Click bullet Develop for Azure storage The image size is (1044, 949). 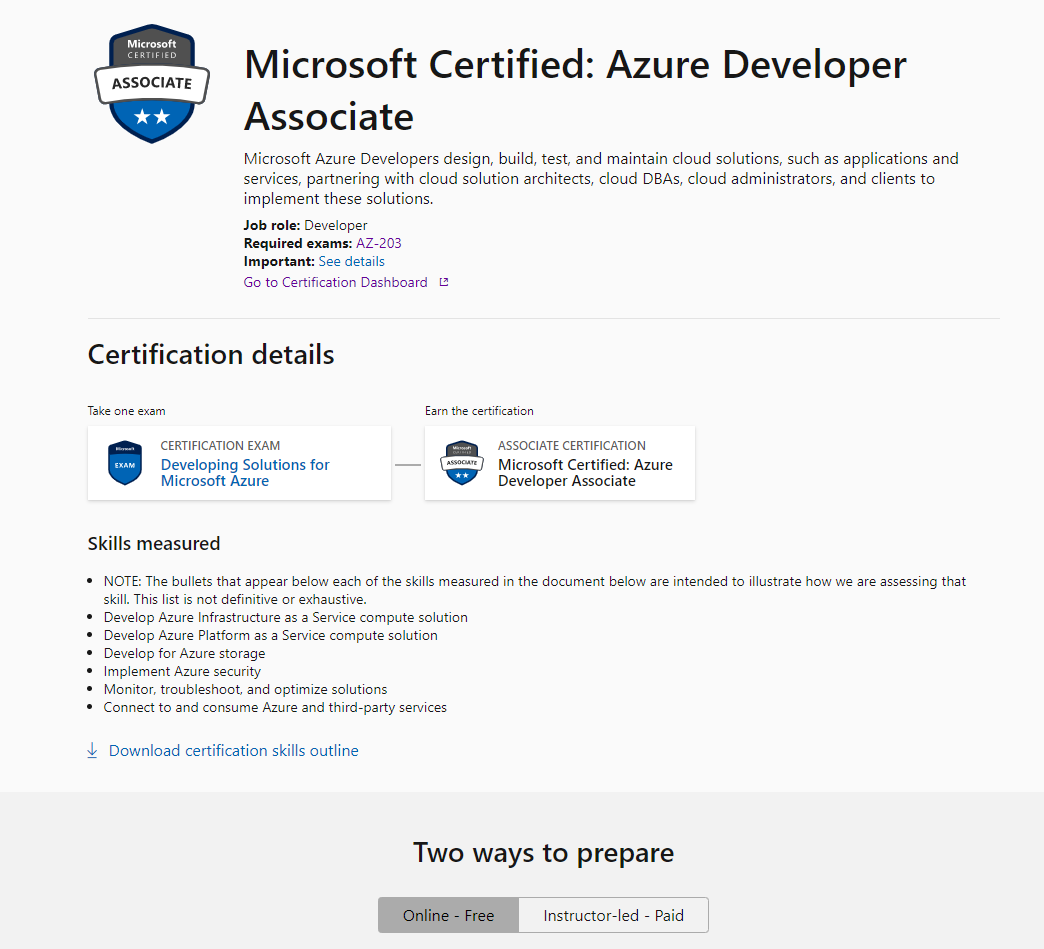(184, 653)
